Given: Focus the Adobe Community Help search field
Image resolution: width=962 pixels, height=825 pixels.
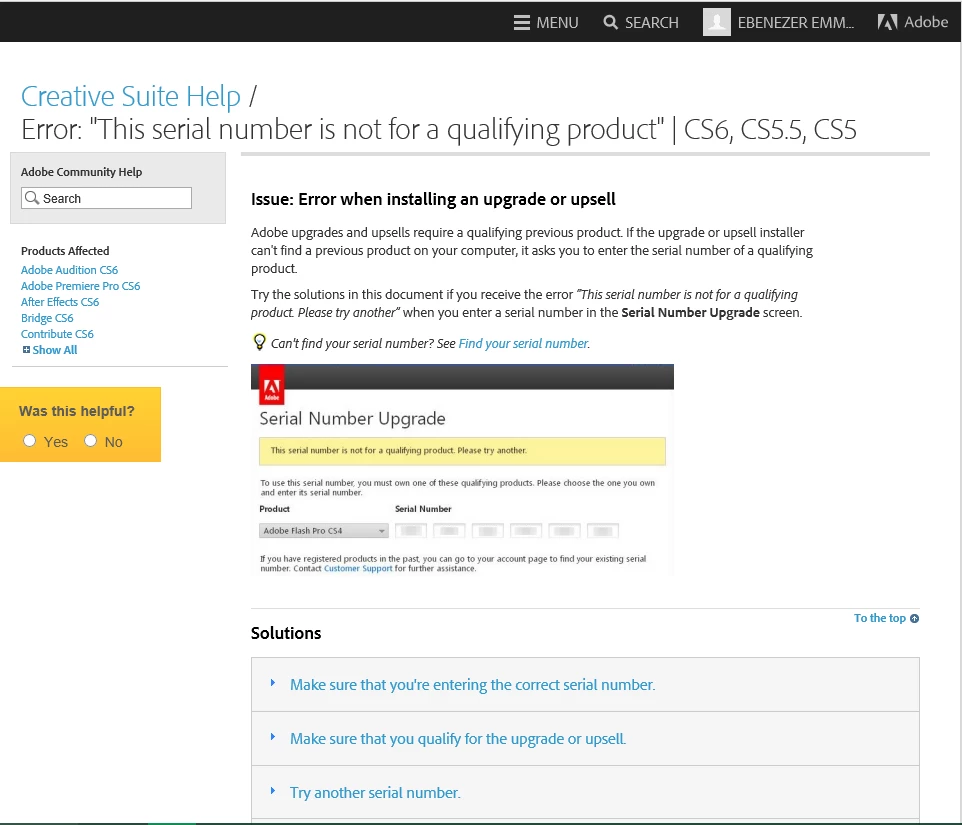Looking at the screenshot, I should pyautogui.click(x=106, y=198).
